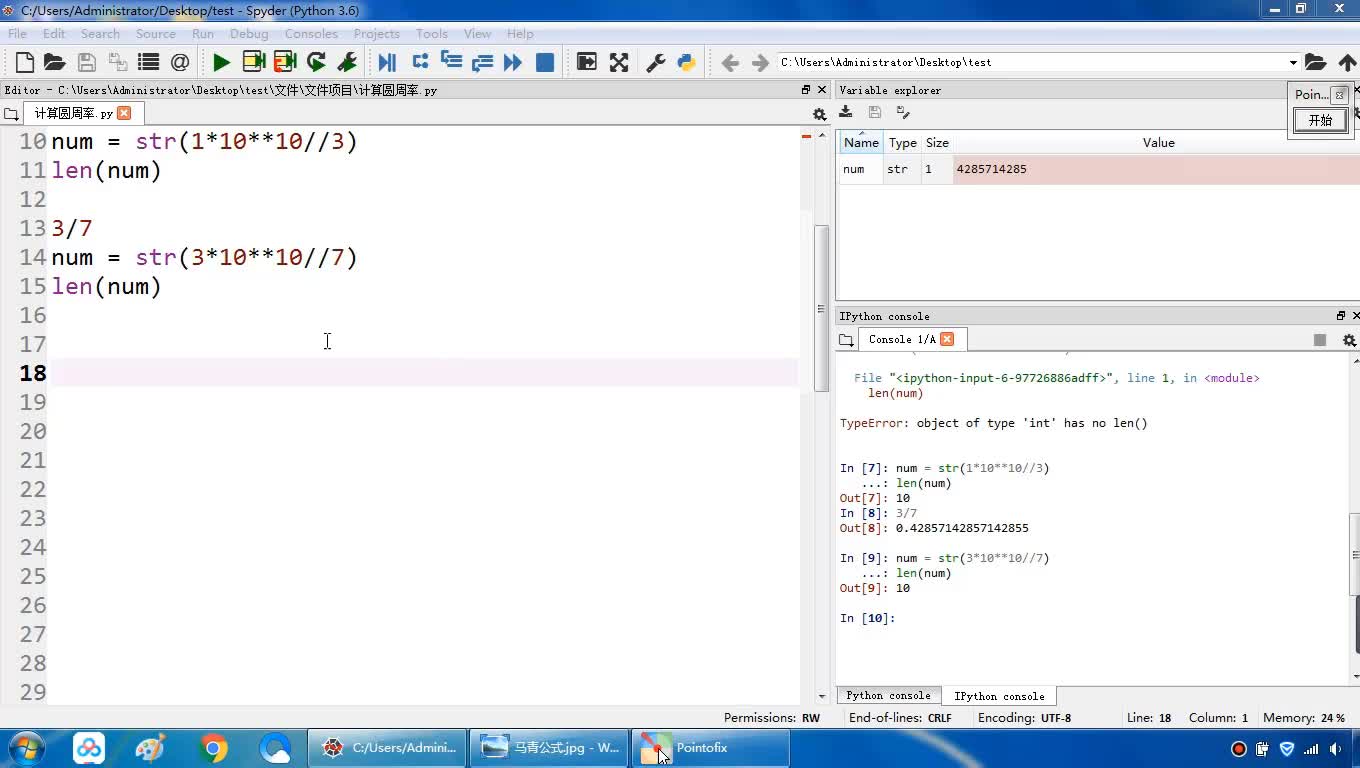
Task: Open the Python path manager icon
Action: tap(686, 62)
